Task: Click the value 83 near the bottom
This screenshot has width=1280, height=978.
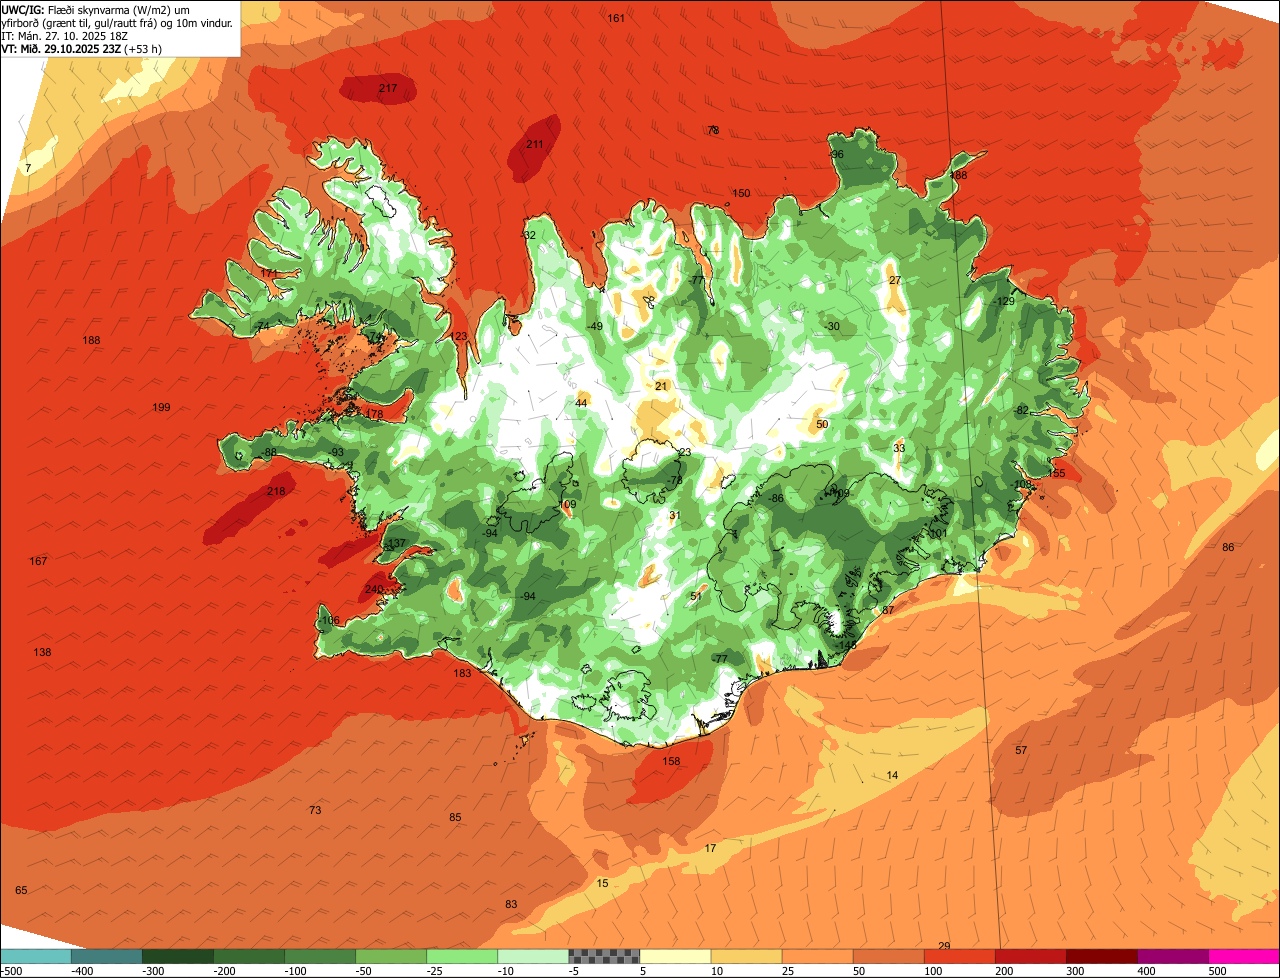Action: 511,904
